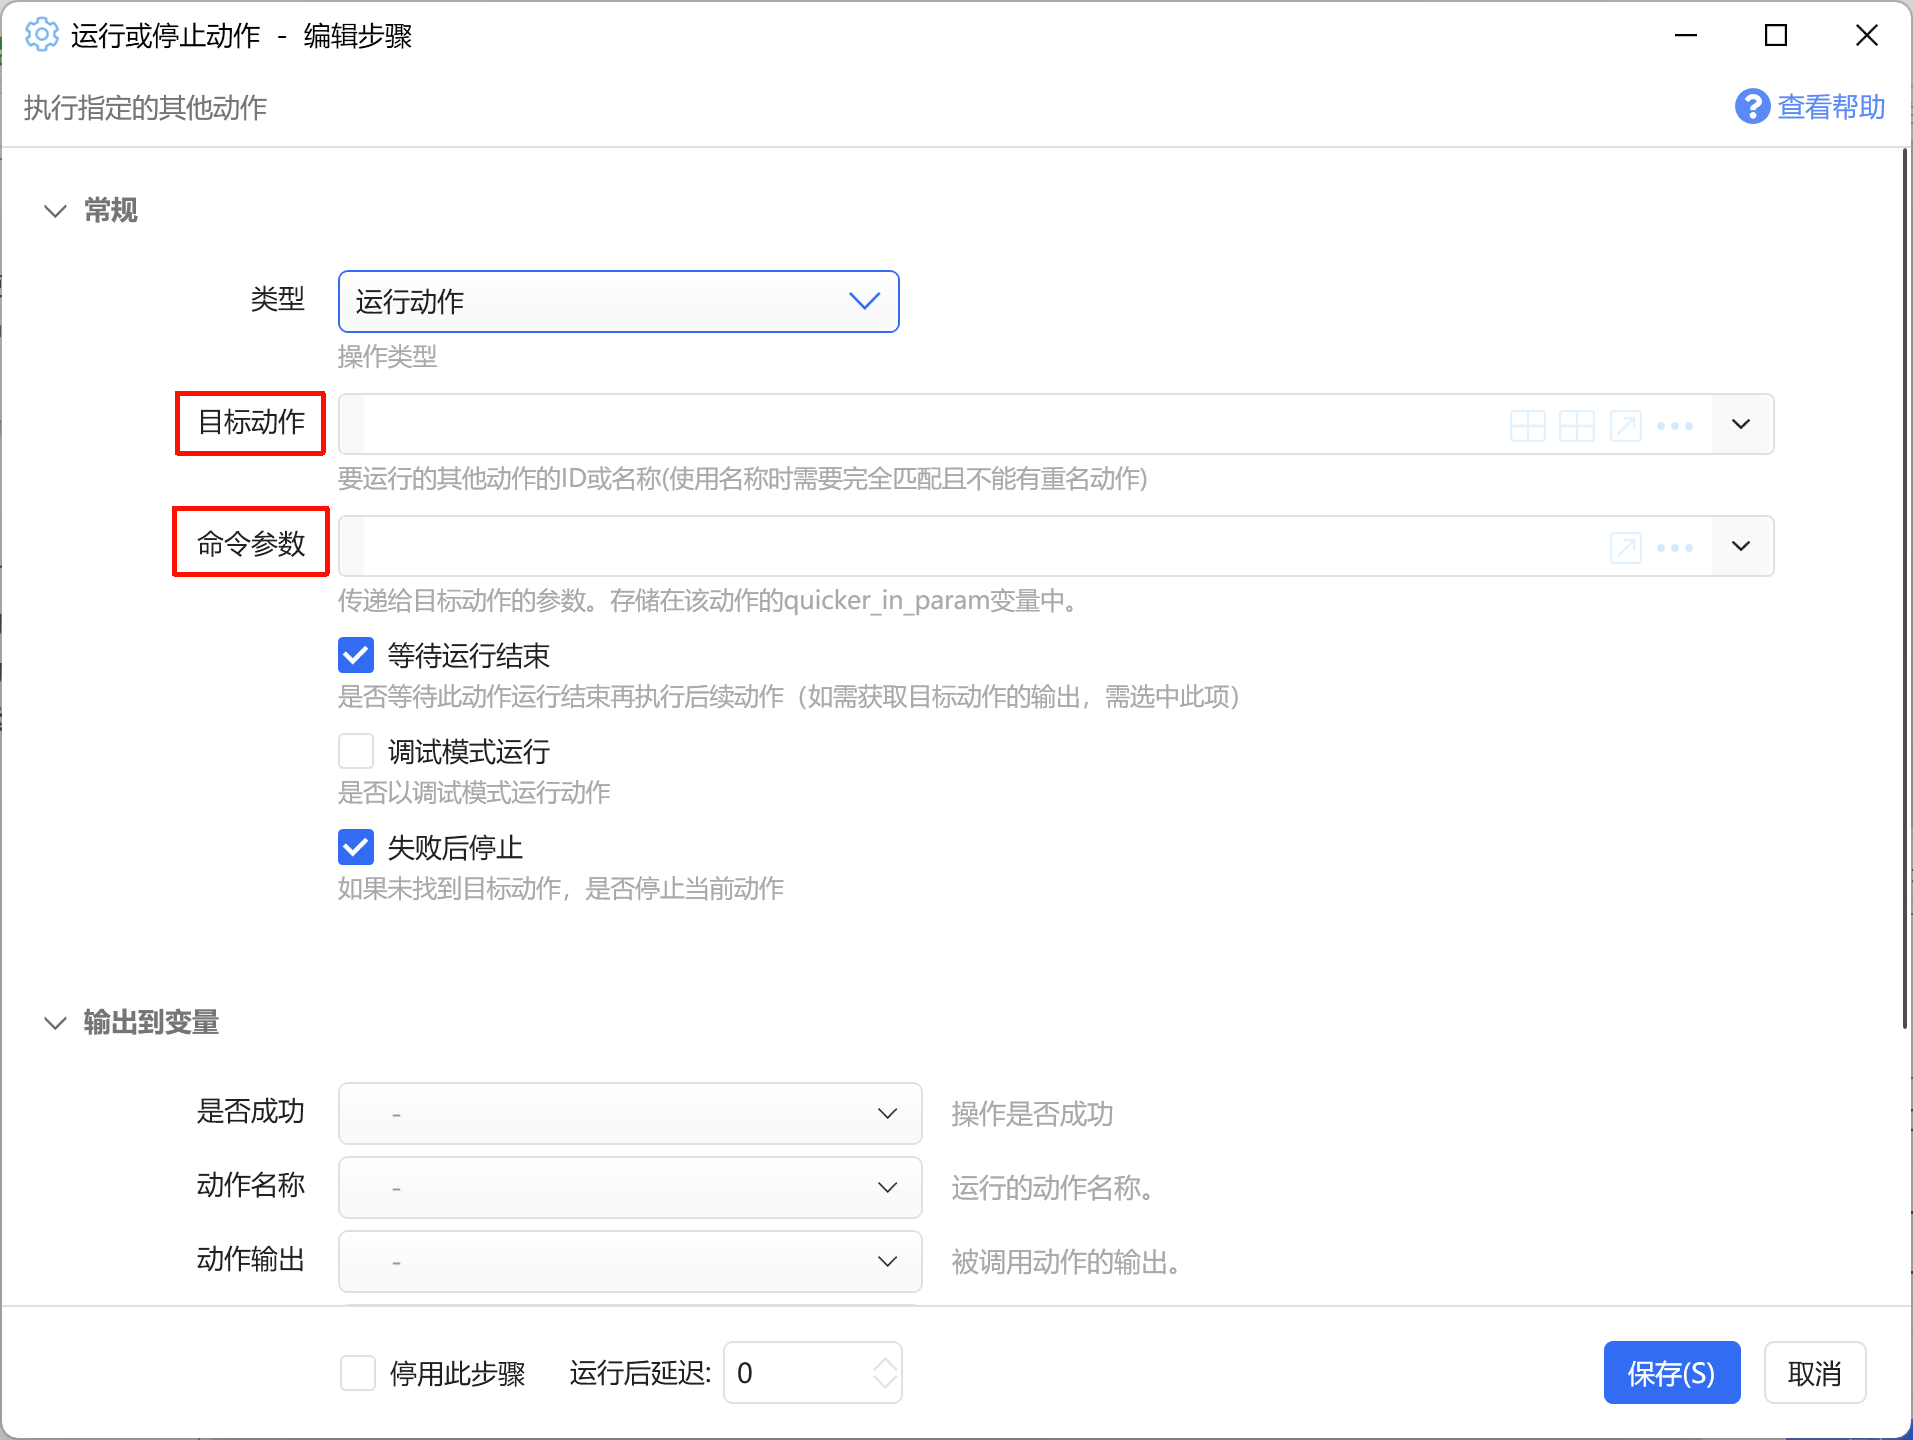Viewport: 1913px width, 1440px height.
Task: Uncheck the 失败后停止 checkbox
Action: (356, 847)
